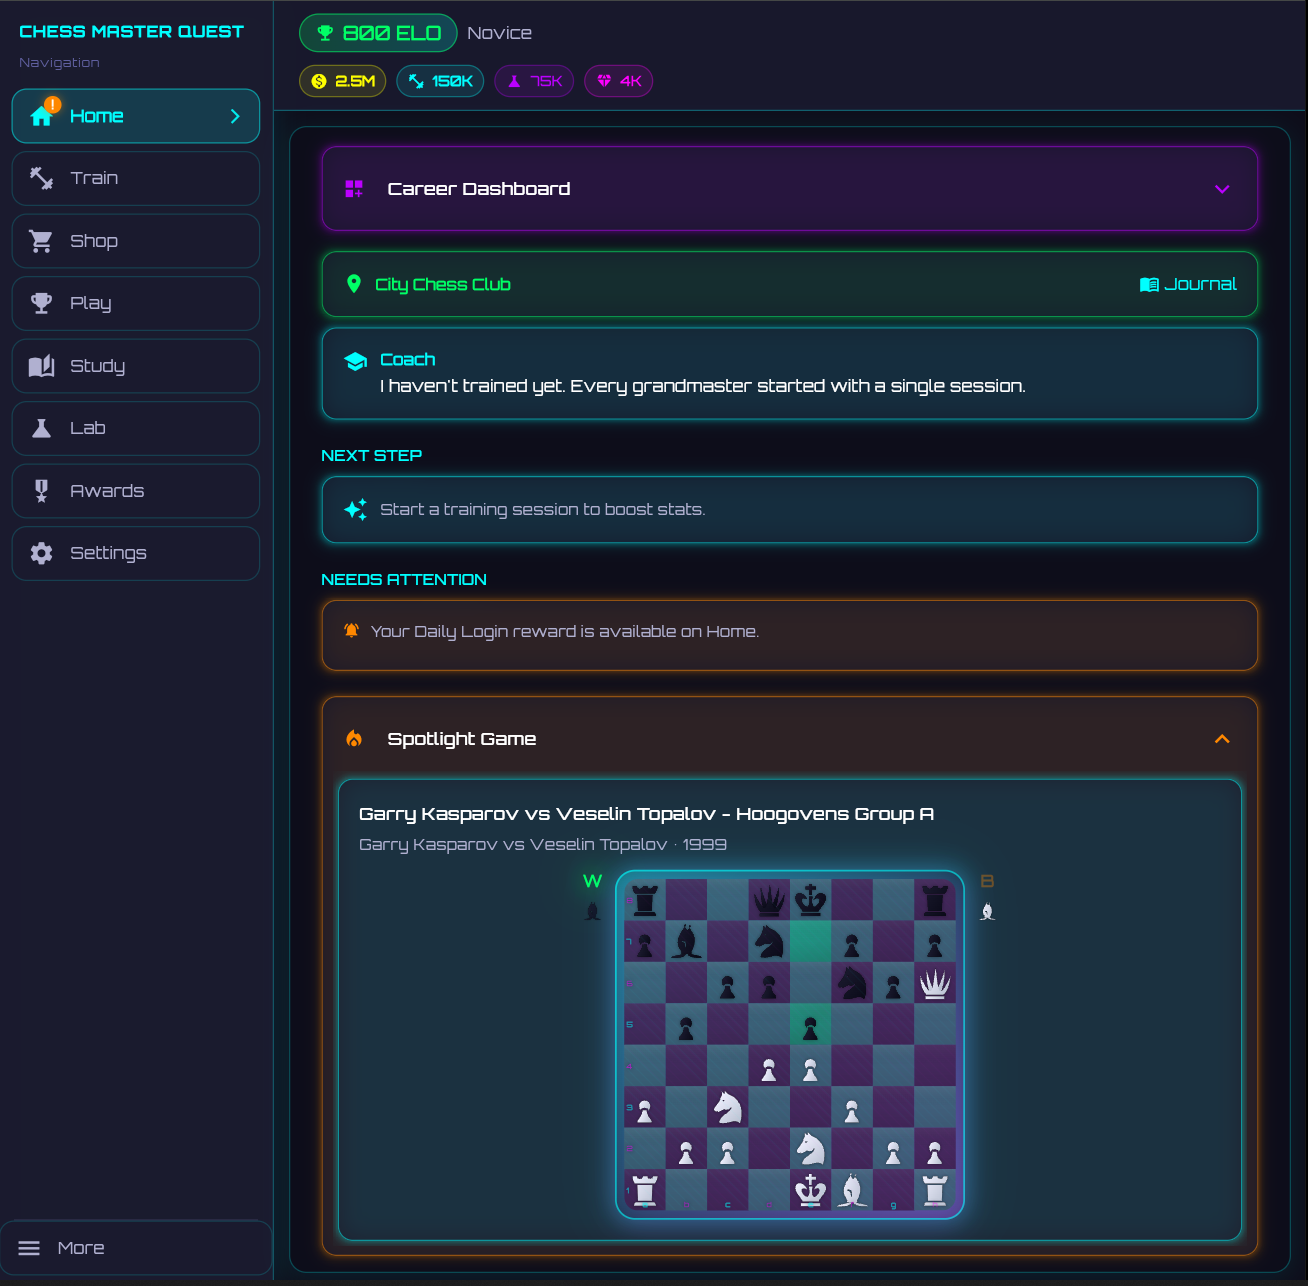Click the 75K lab flask stat badge
The height and width of the screenshot is (1286, 1308).
(x=533, y=81)
